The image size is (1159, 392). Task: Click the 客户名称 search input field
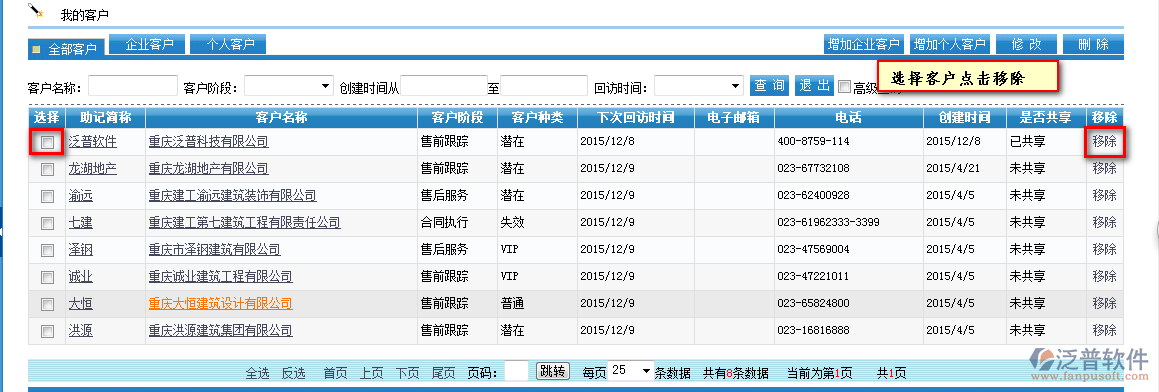133,86
